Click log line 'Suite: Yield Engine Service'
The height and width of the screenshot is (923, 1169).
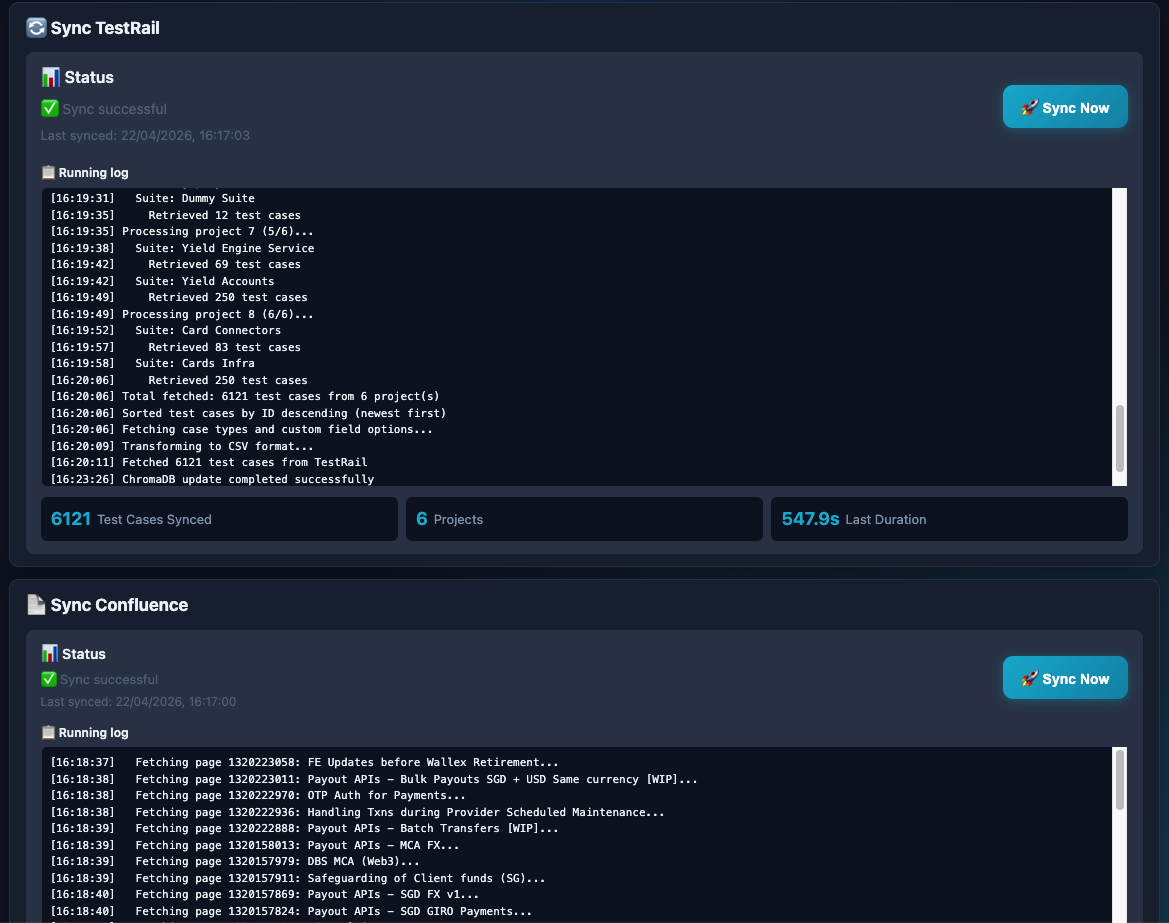183,248
